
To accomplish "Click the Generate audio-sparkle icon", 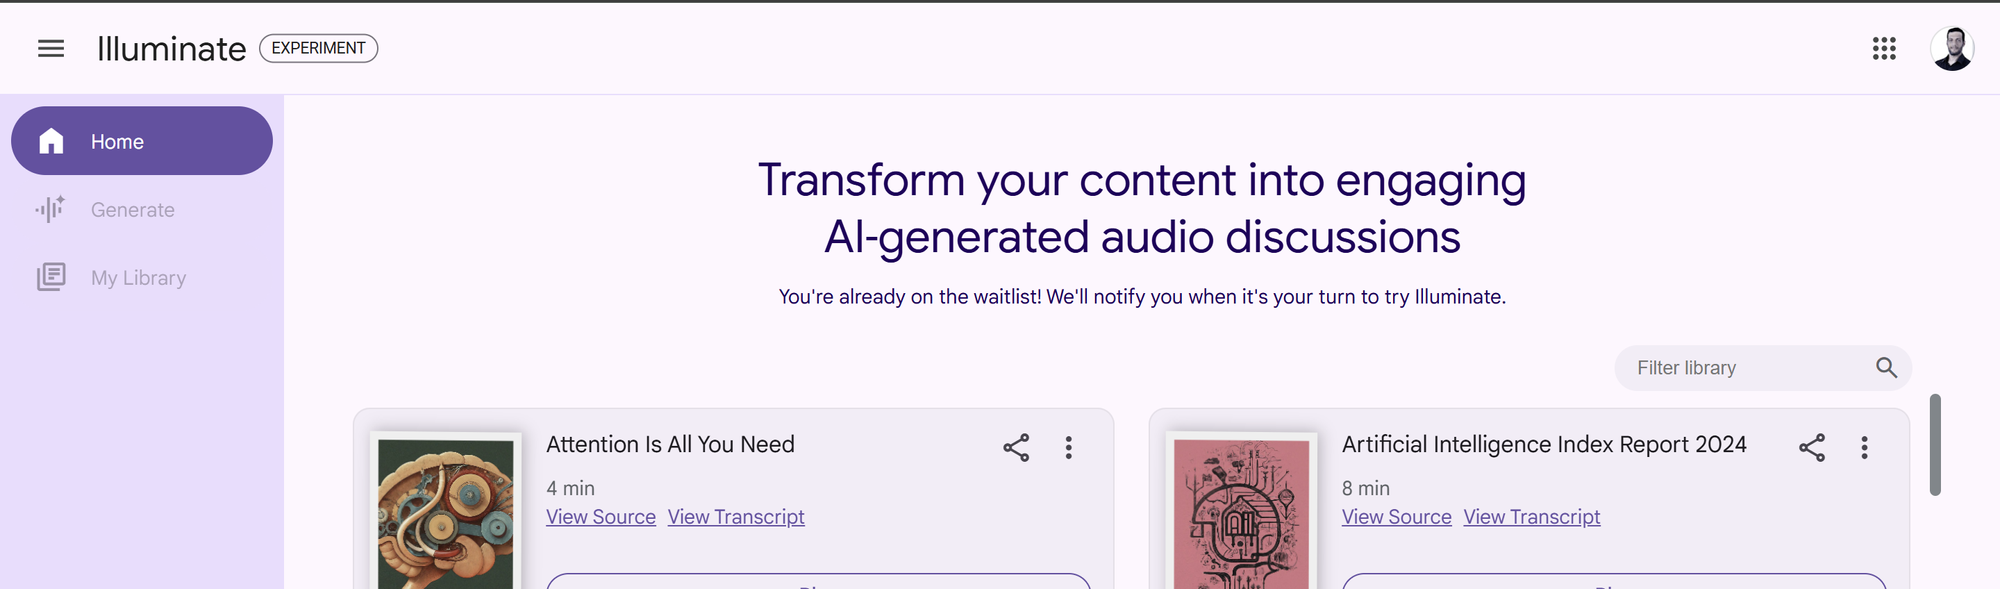I will [51, 209].
